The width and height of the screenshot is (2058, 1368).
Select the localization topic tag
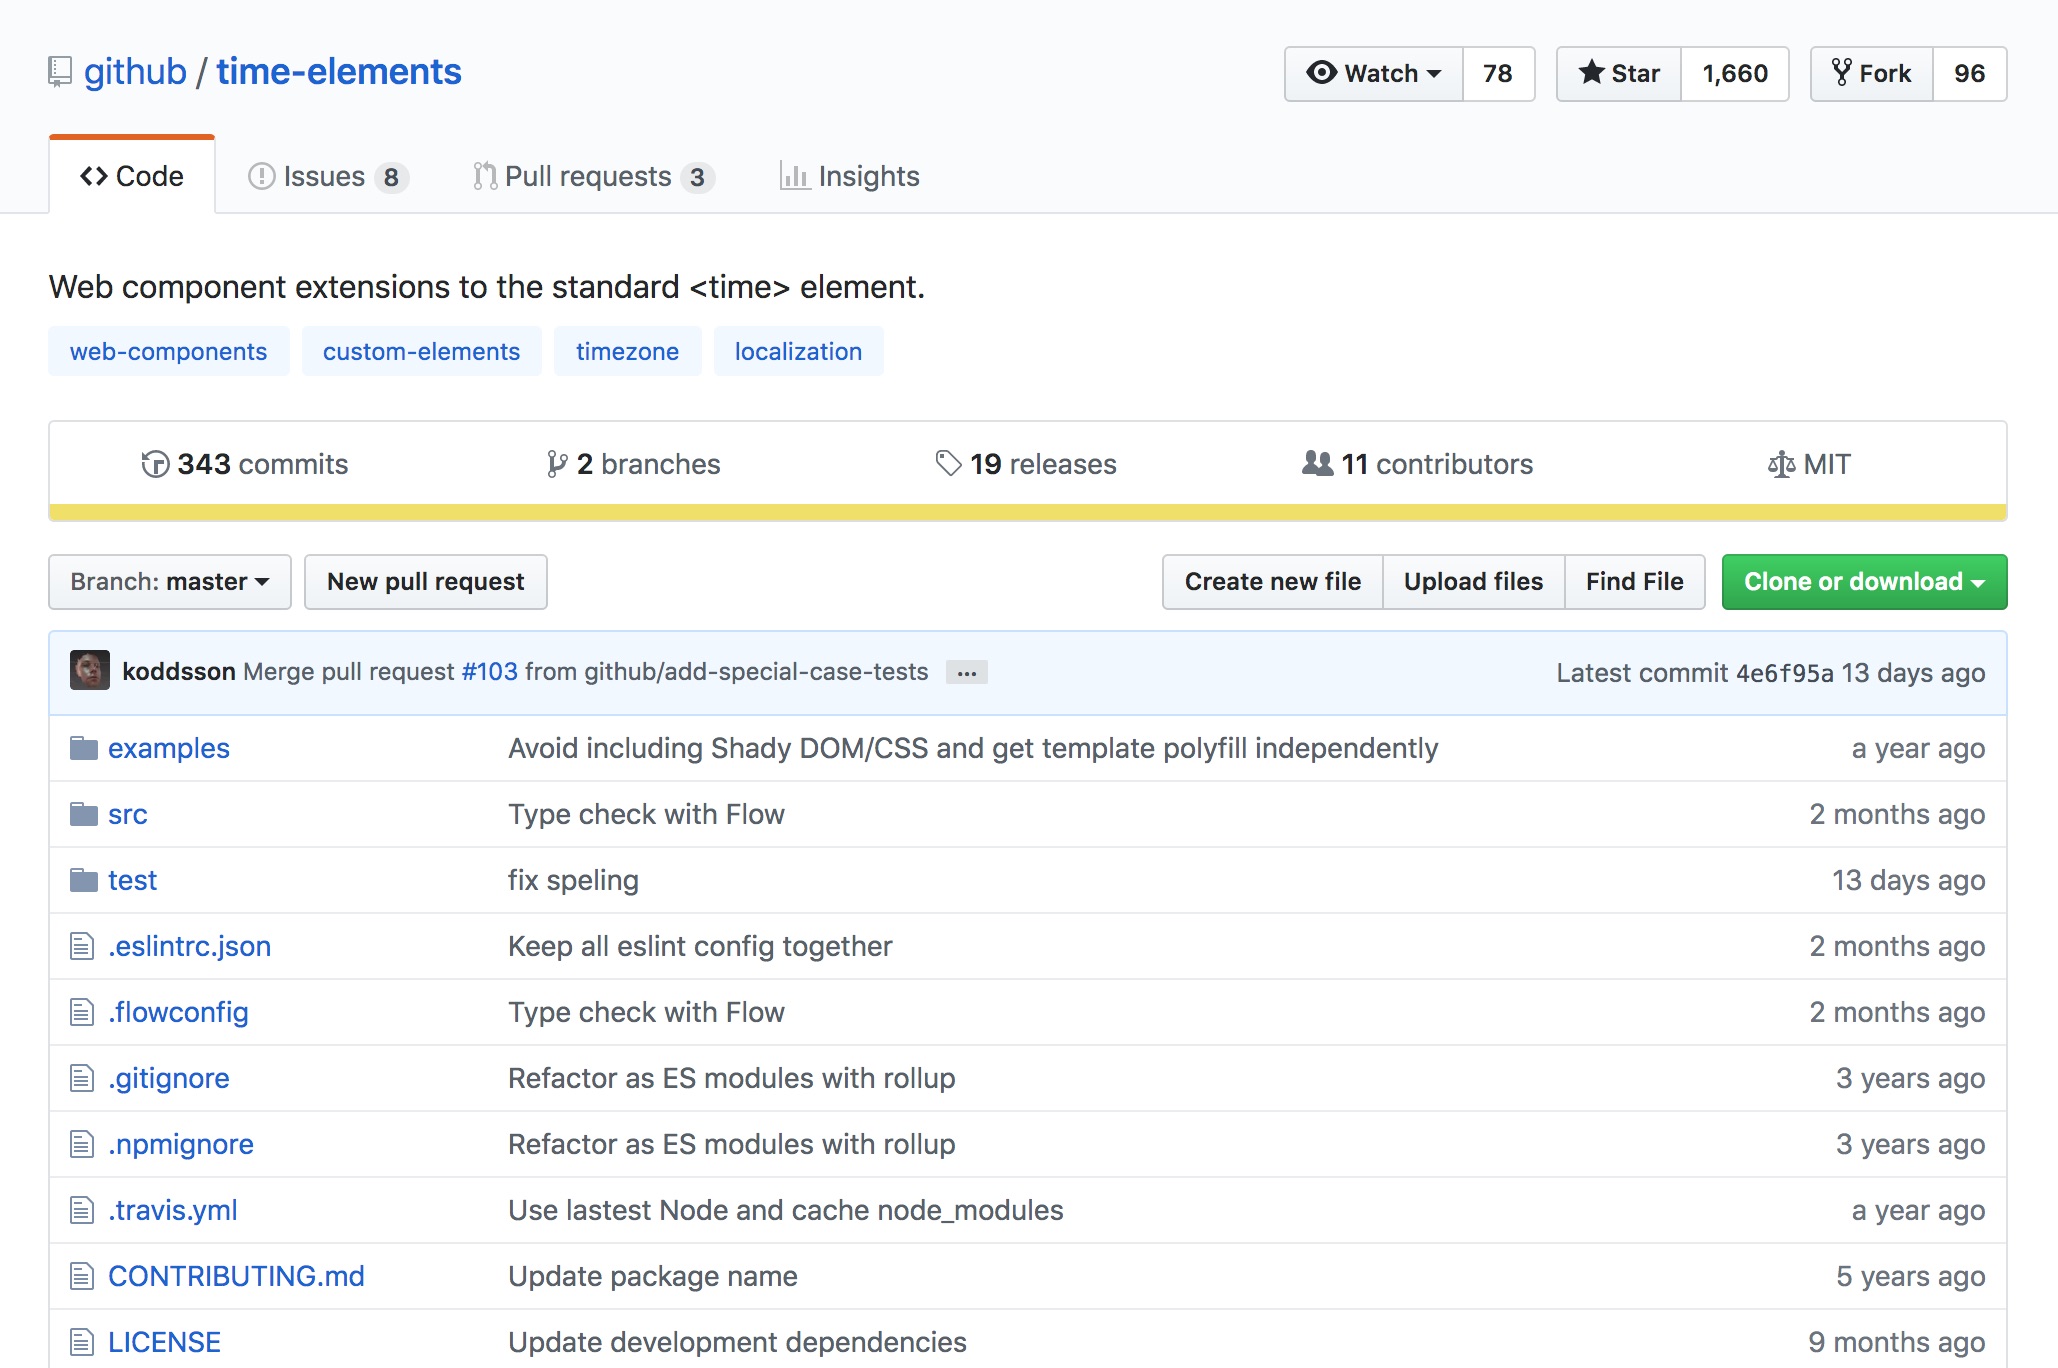click(x=799, y=351)
